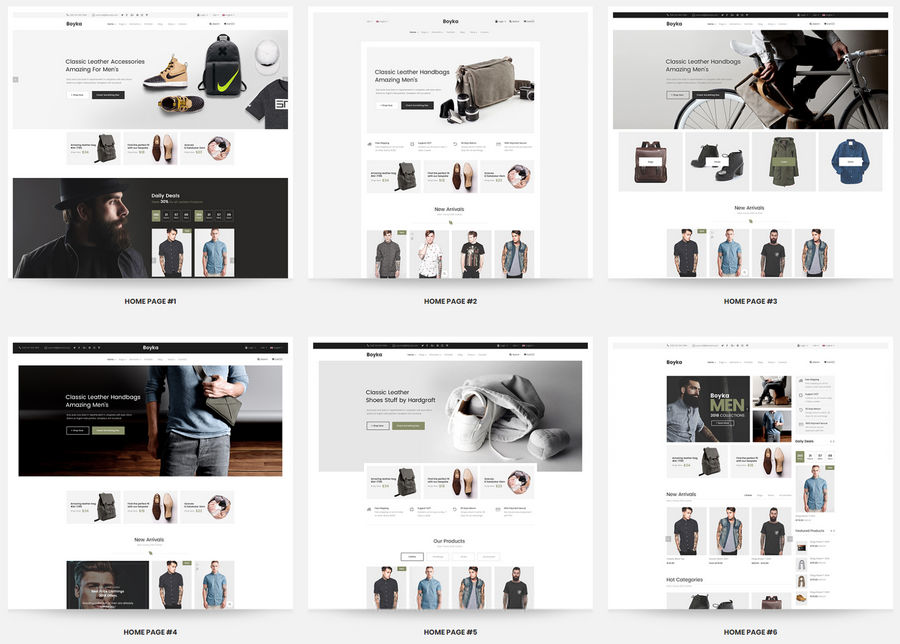900x644 pixels.
Task: Click the green parka tile in Home Page #3
Action: 784,161
